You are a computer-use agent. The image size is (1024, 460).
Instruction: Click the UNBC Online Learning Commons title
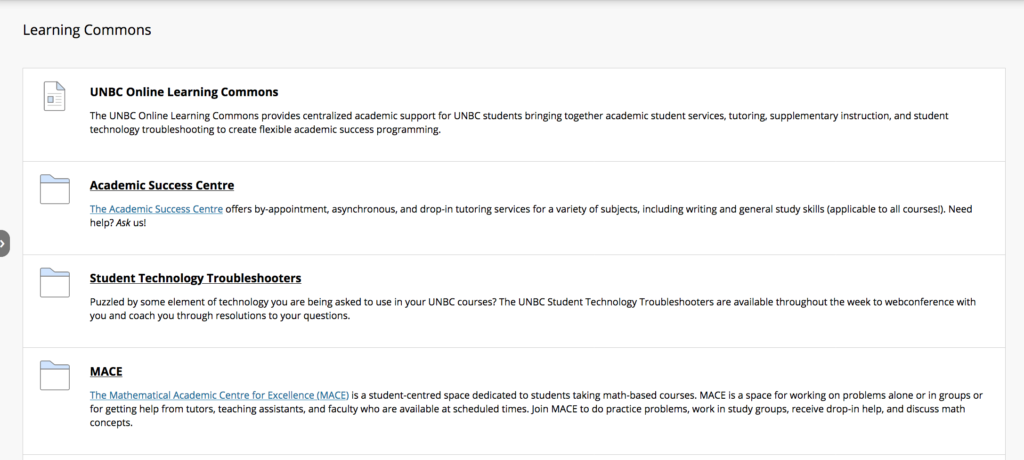tap(184, 92)
